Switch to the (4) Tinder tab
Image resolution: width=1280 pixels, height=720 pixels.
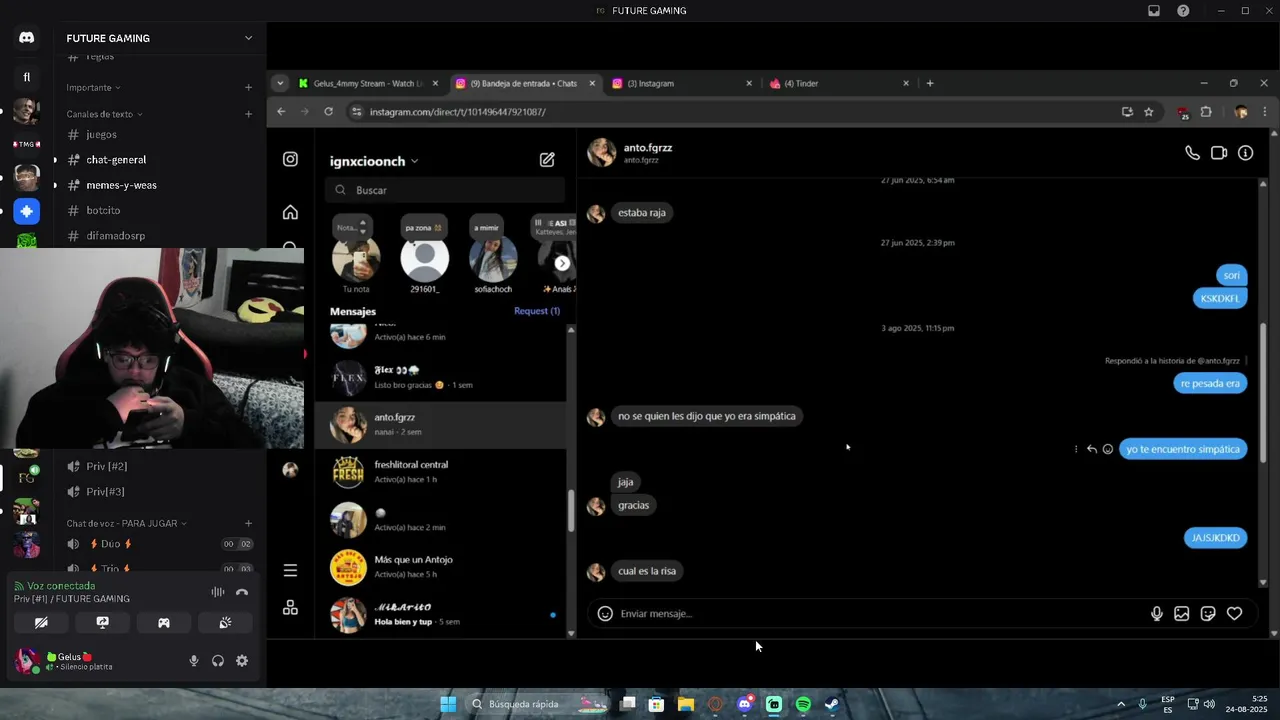pos(839,83)
